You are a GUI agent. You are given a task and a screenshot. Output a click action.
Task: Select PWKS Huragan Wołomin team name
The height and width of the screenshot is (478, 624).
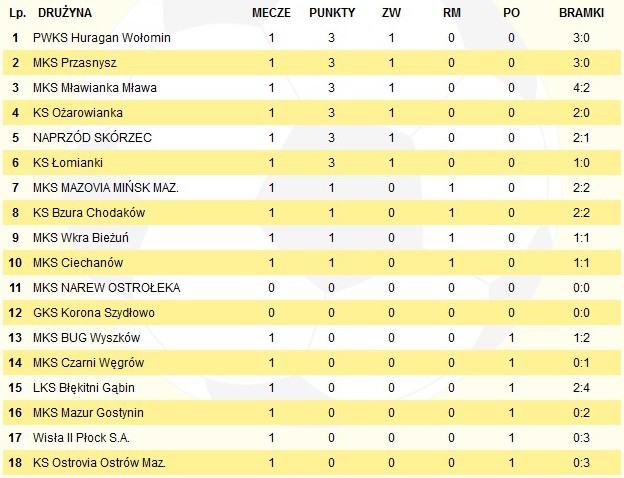point(102,38)
